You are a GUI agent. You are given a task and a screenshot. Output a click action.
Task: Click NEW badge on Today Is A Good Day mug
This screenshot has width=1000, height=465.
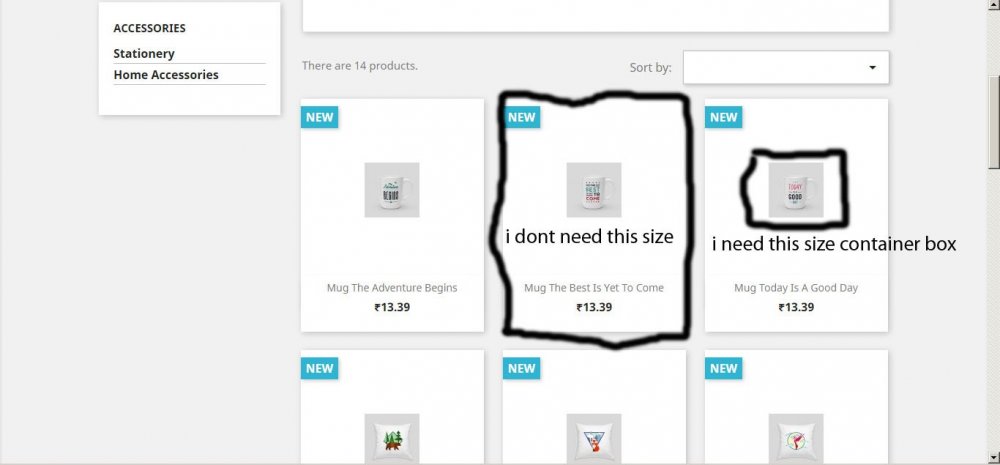723,117
